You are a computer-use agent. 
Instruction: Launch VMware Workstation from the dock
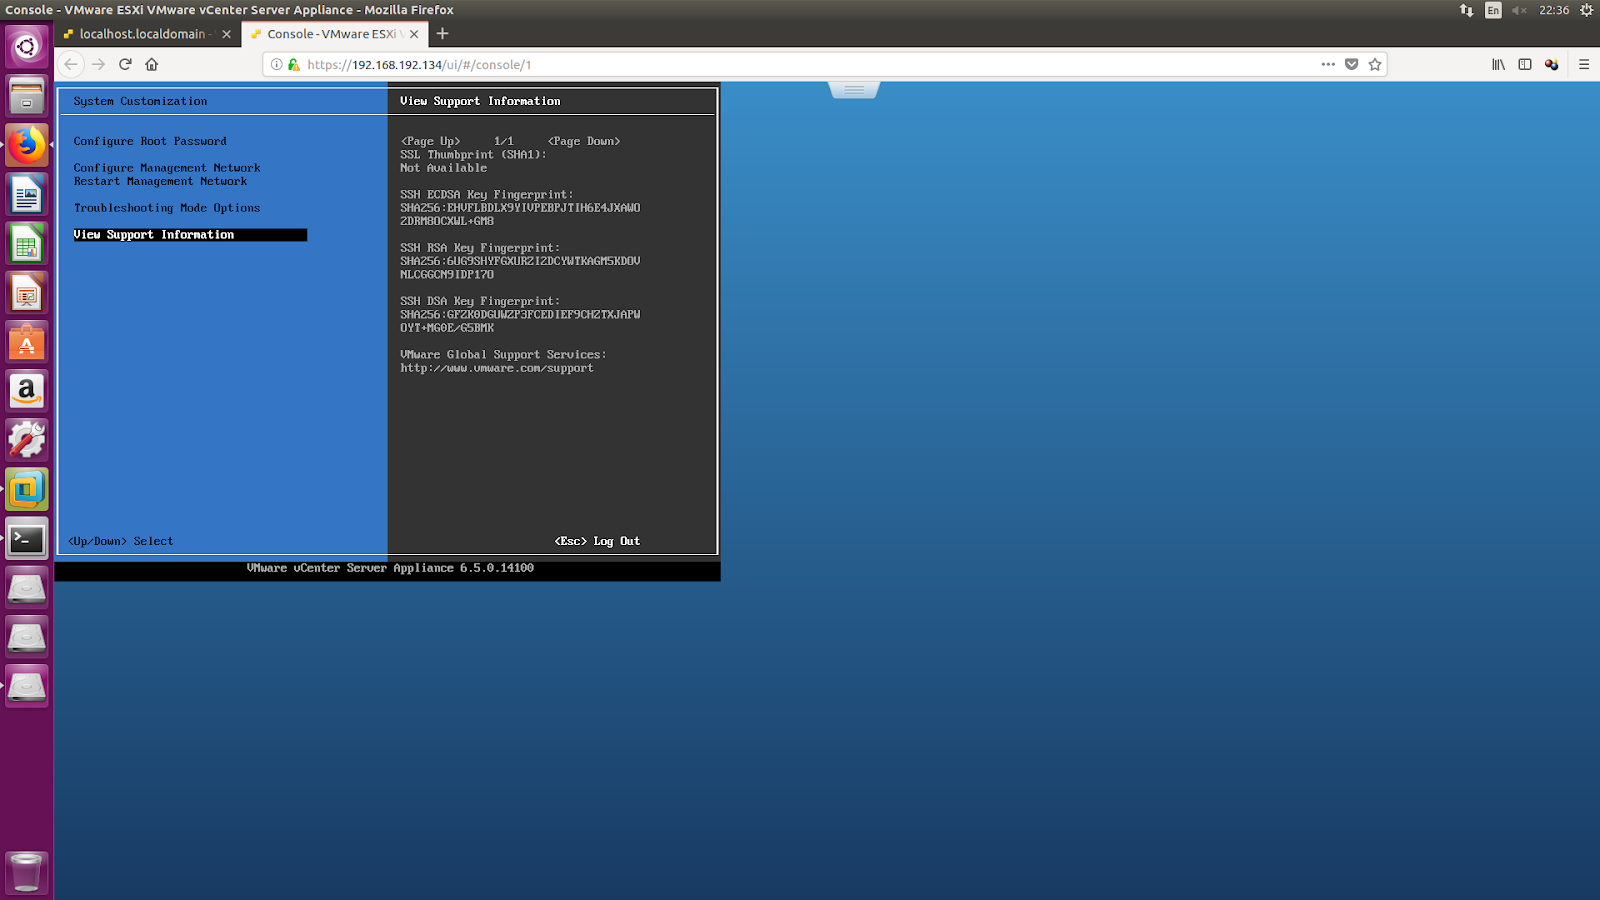click(x=27, y=489)
